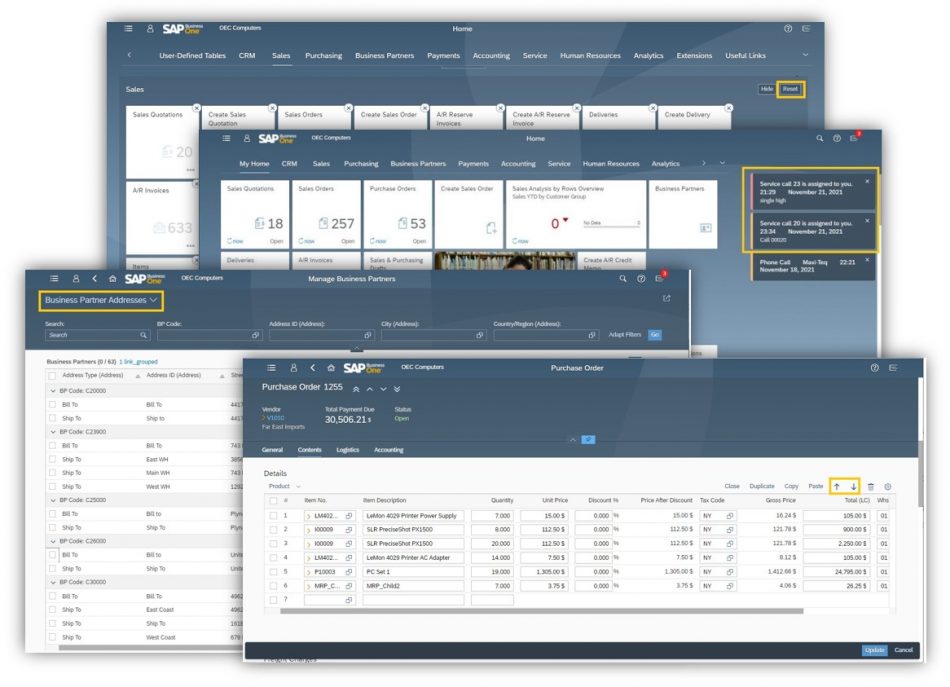Screen dimensions: 950x687
Task: Check row 4 LeMon 4029 Printer AC Adapter
Action: (273, 558)
